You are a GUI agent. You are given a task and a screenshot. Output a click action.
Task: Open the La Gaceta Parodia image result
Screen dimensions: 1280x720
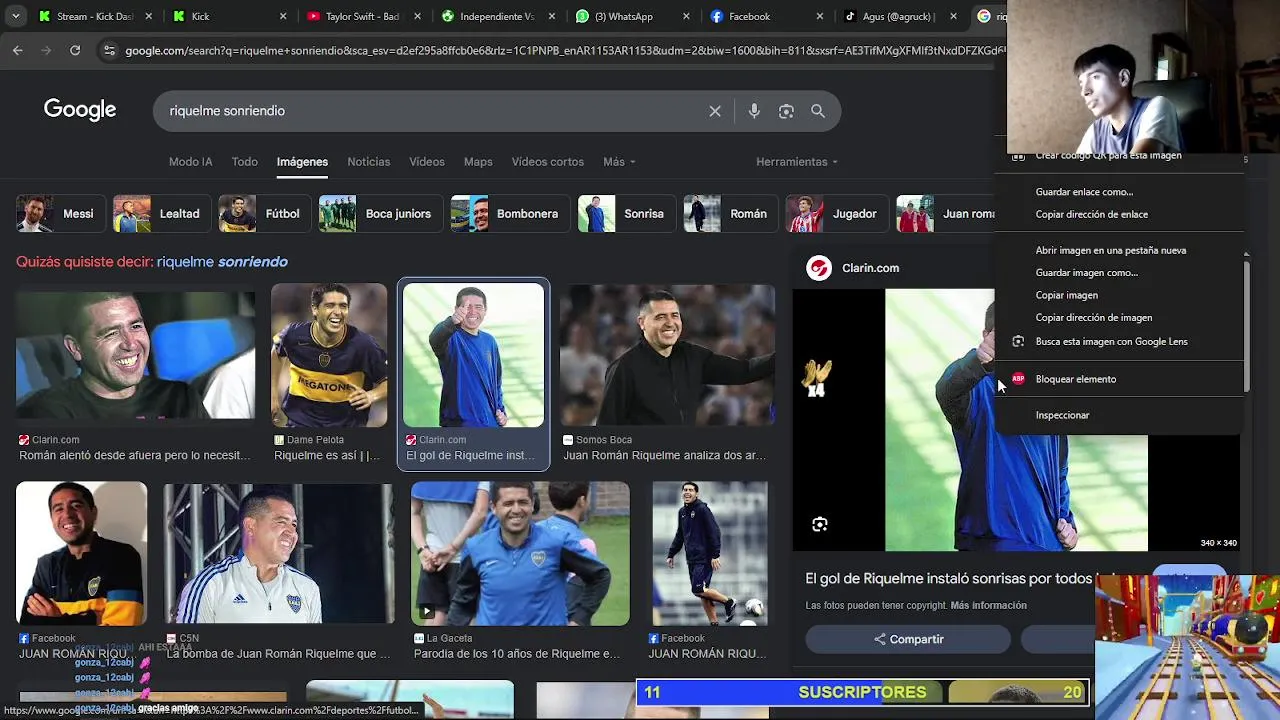(520, 553)
